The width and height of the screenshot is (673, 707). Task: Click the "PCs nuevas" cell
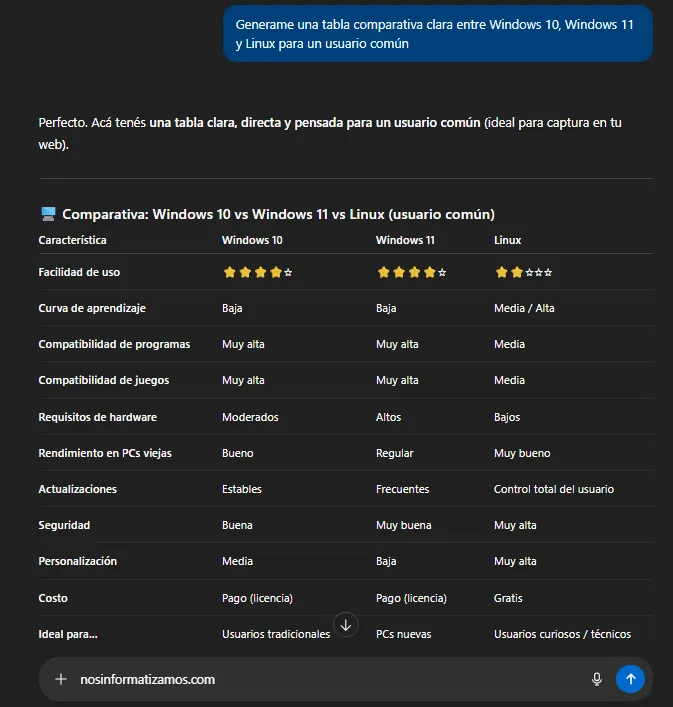tap(403, 634)
